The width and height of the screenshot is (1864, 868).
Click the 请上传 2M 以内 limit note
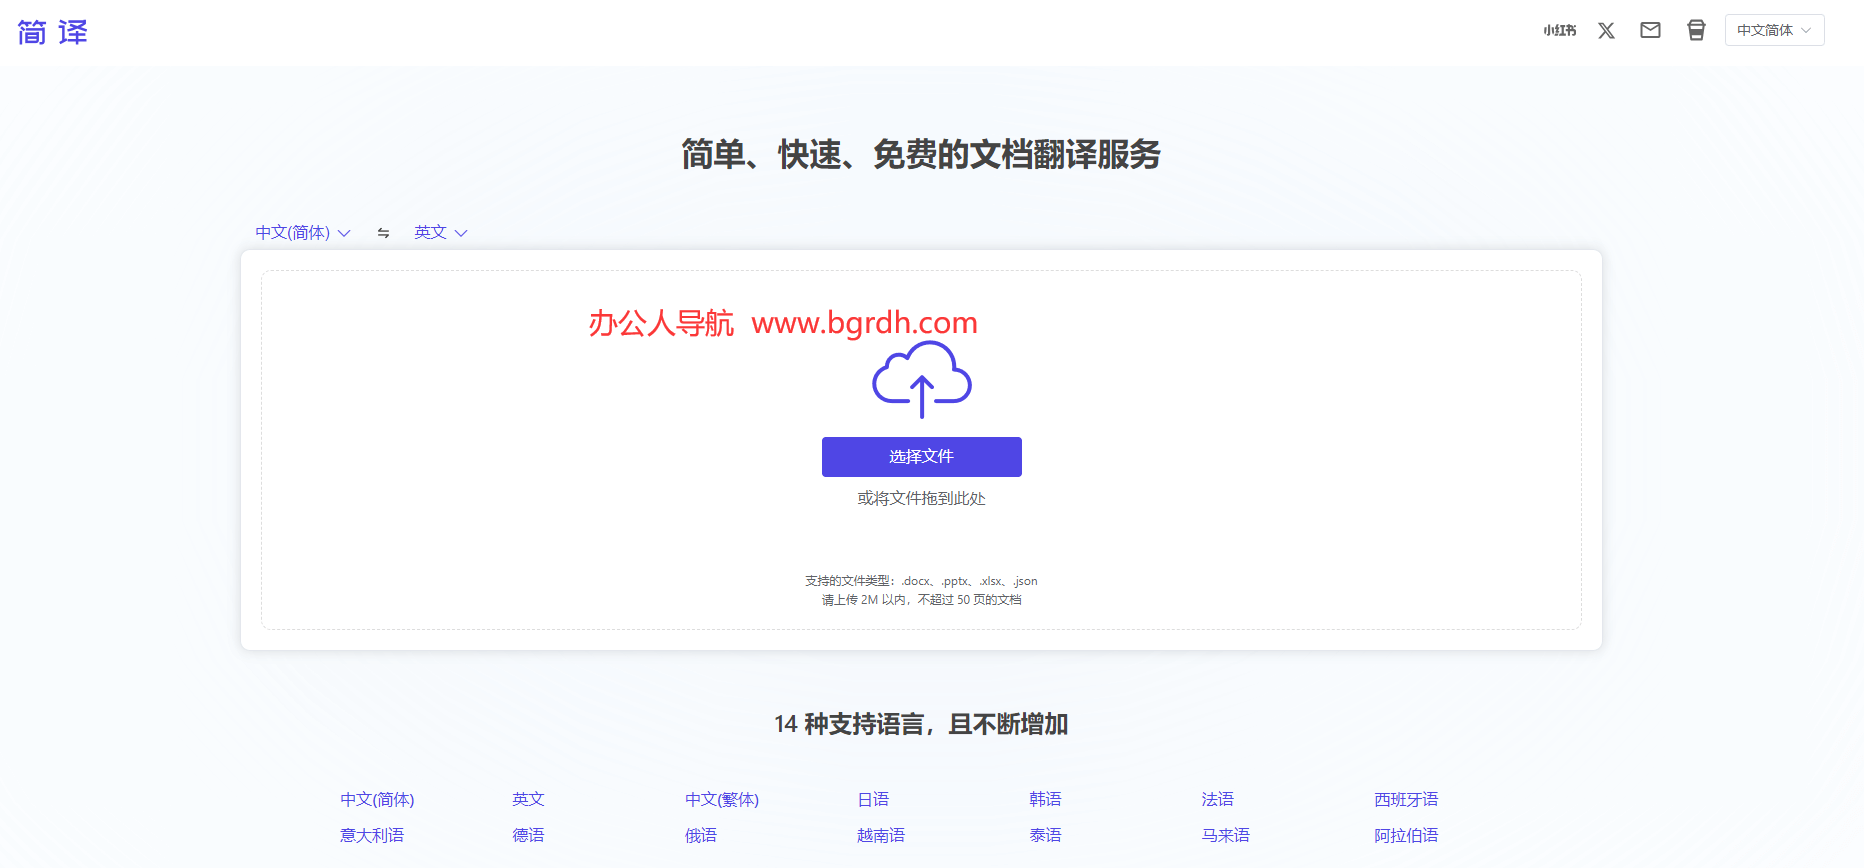pos(921,600)
